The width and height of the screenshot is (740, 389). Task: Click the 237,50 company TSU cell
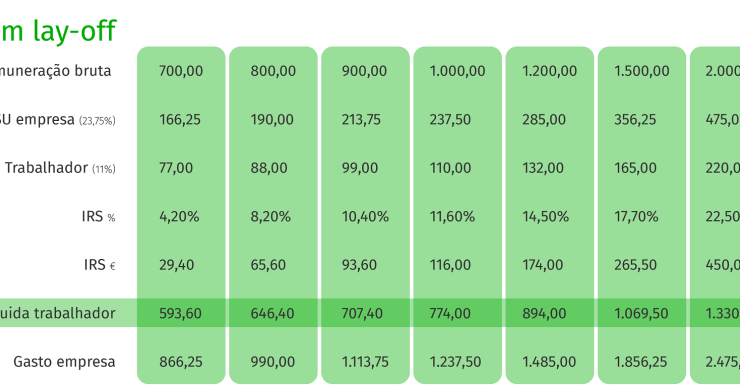coord(450,119)
